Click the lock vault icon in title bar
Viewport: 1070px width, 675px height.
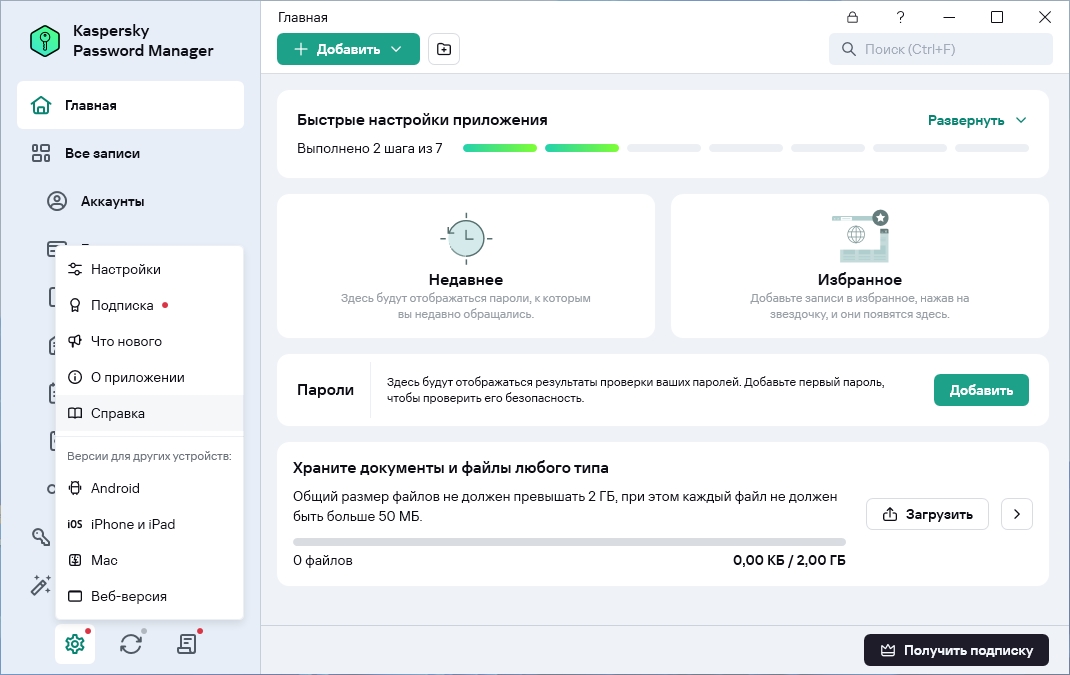click(852, 17)
